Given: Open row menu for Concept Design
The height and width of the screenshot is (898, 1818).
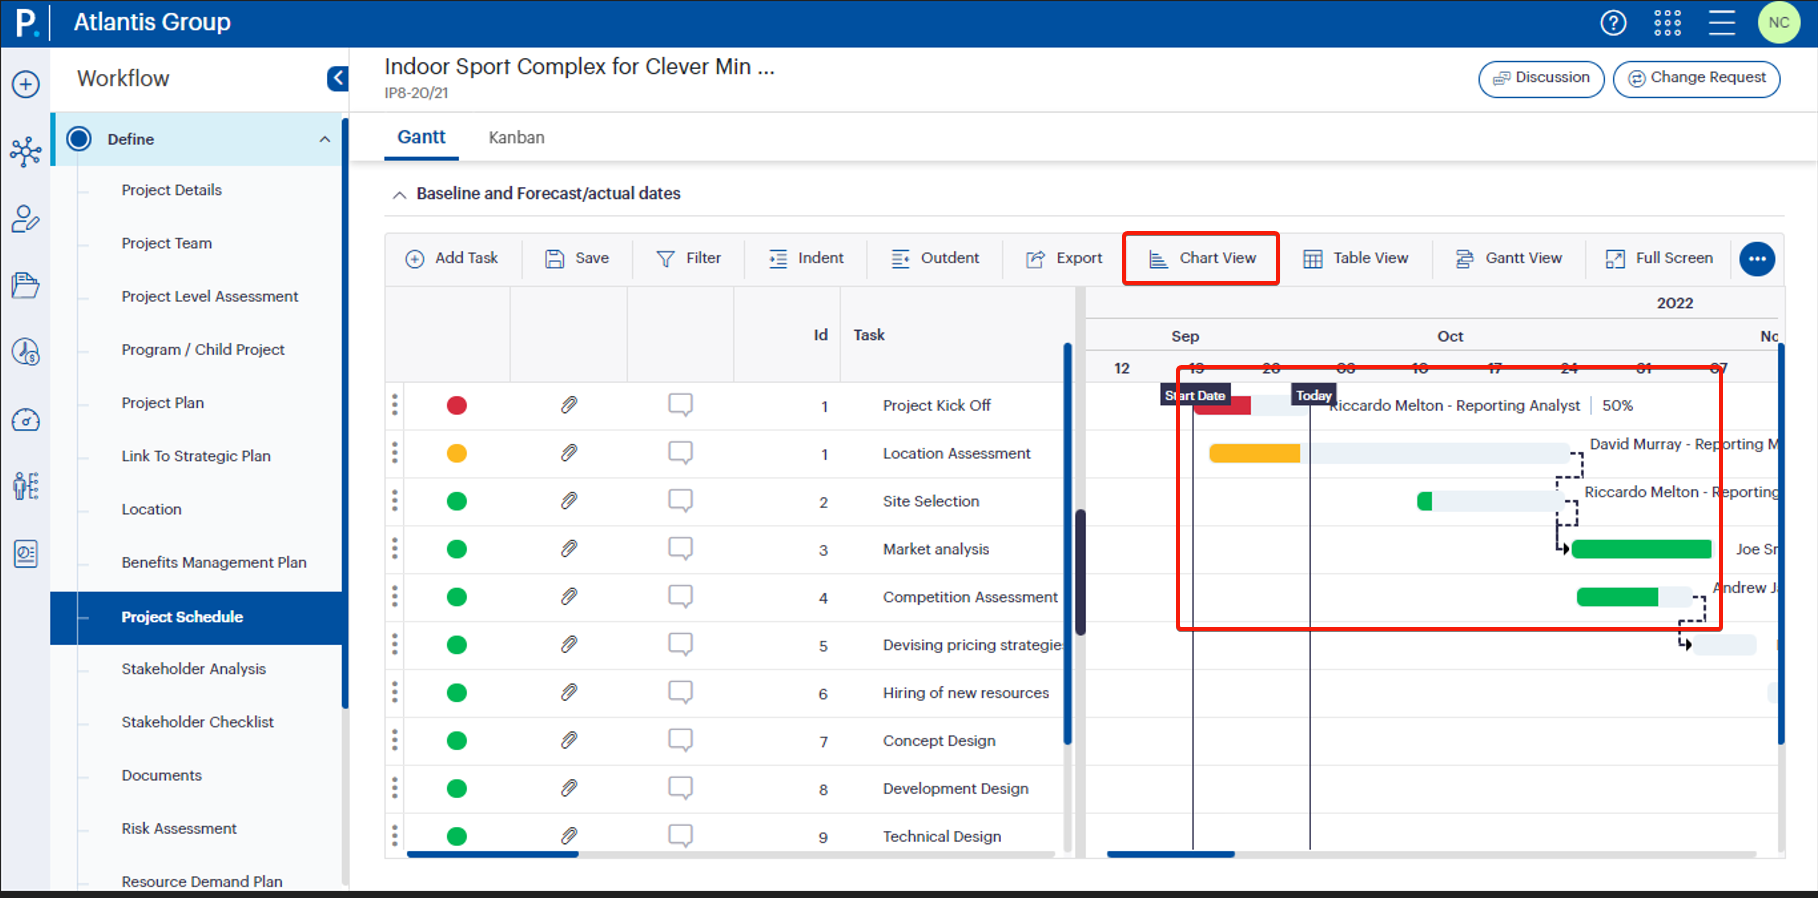Looking at the screenshot, I should pyautogui.click(x=395, y=741).
